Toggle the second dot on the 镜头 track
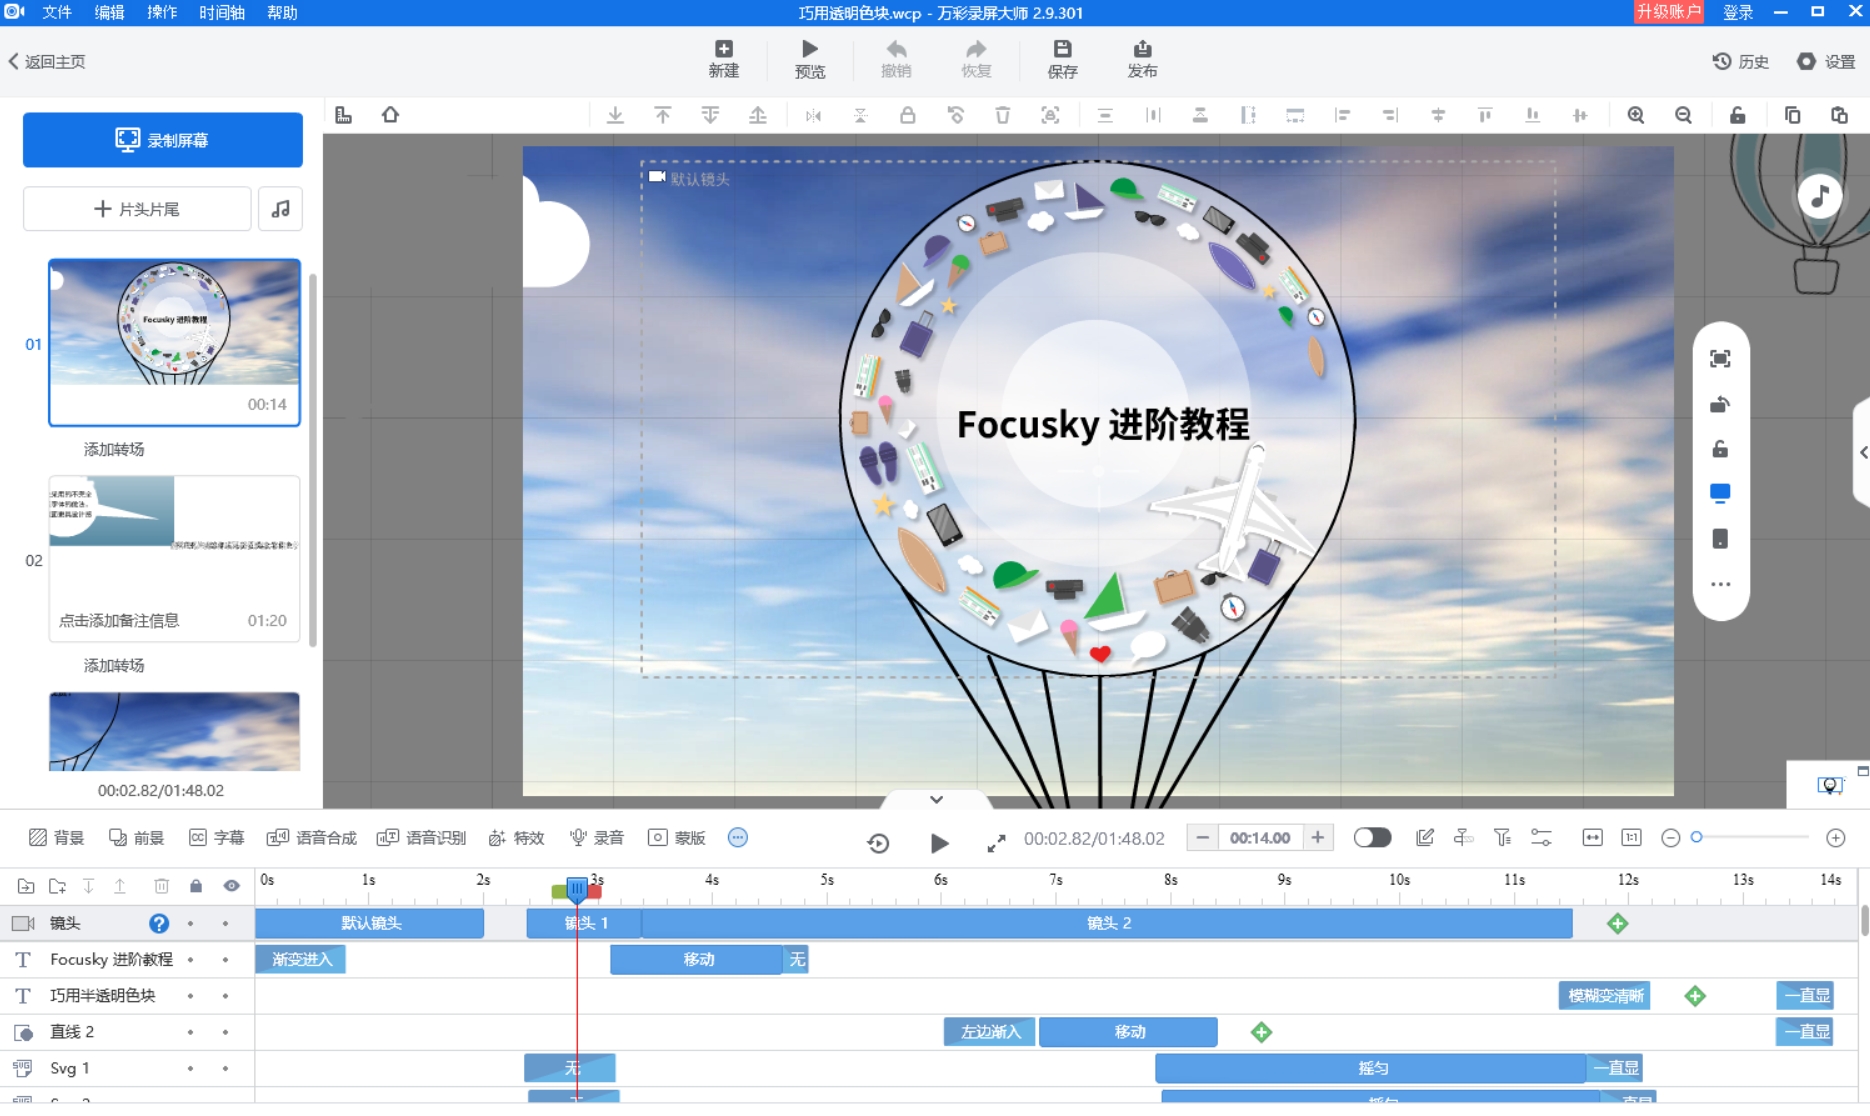 point(225,923)
